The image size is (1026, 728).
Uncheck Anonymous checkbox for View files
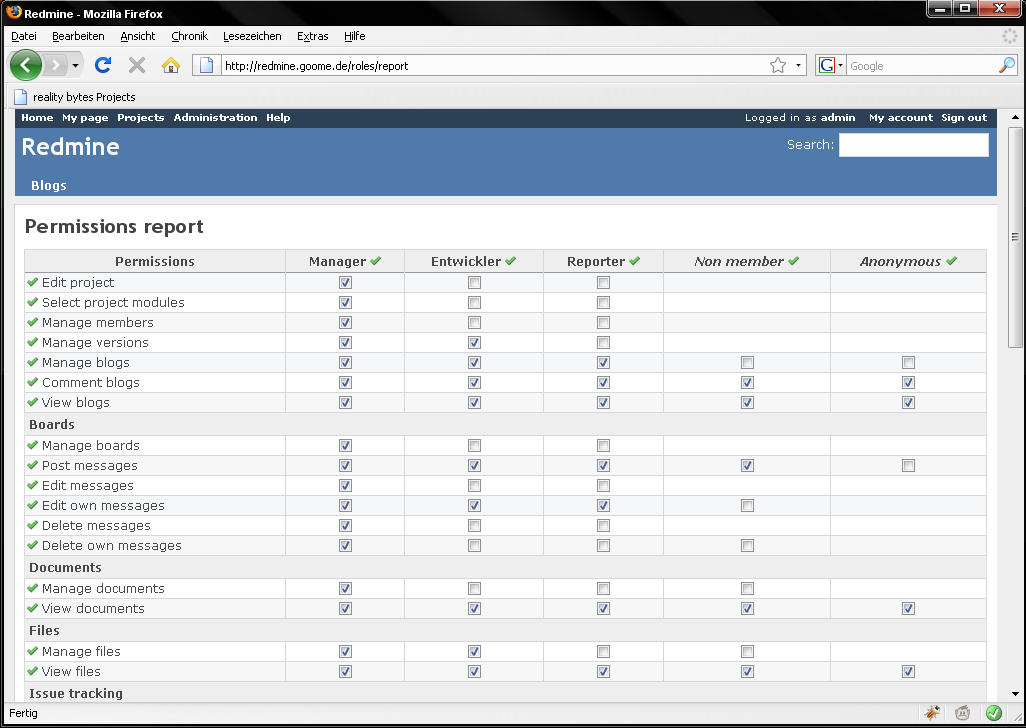point(908,672)
